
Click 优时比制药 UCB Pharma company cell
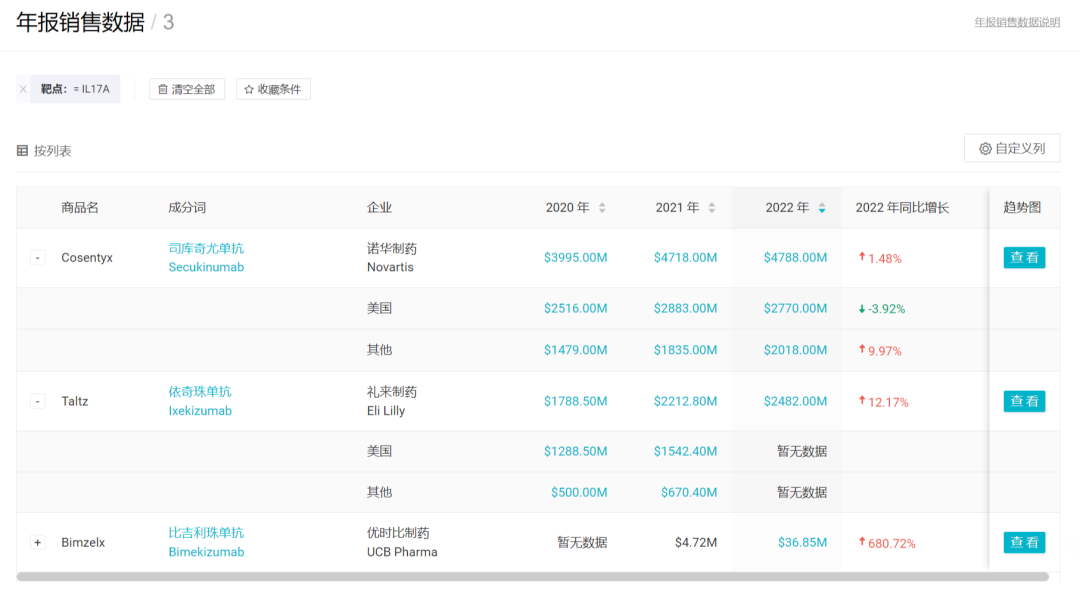[402, 542]
